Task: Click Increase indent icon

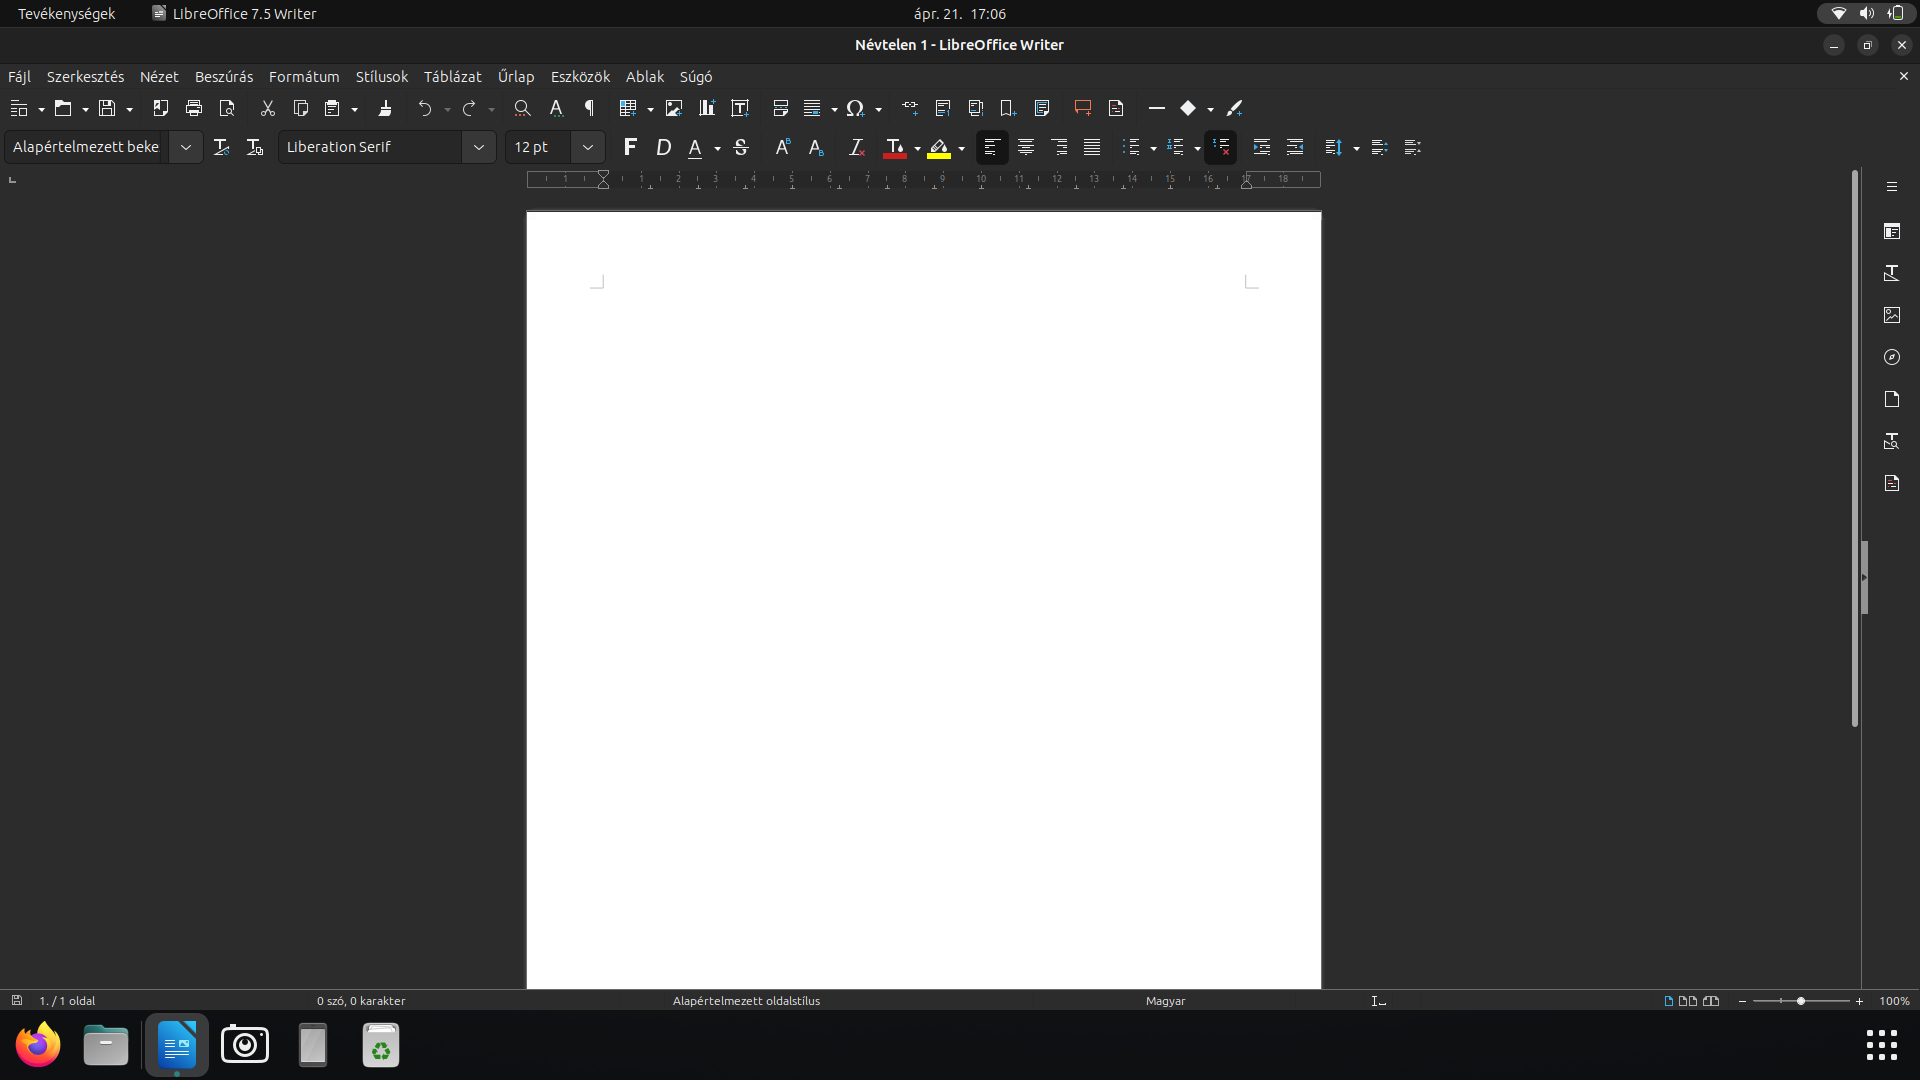Action: point(1262,147)
